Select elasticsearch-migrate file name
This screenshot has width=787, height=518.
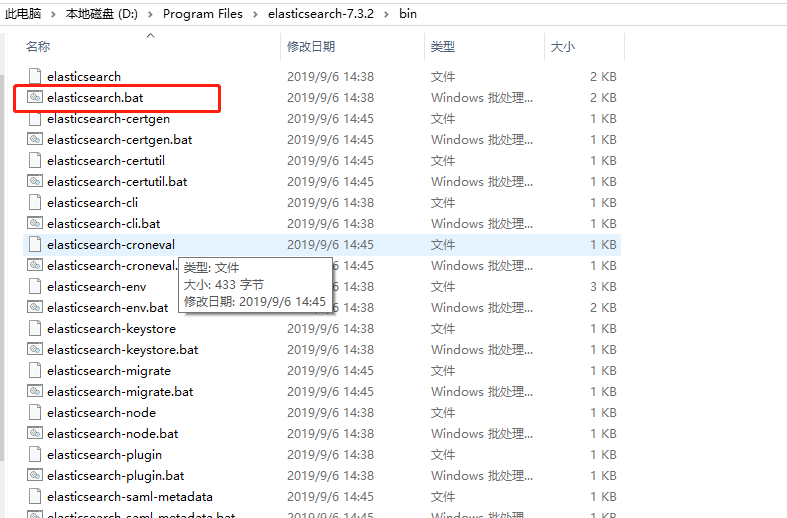[109, 371]
